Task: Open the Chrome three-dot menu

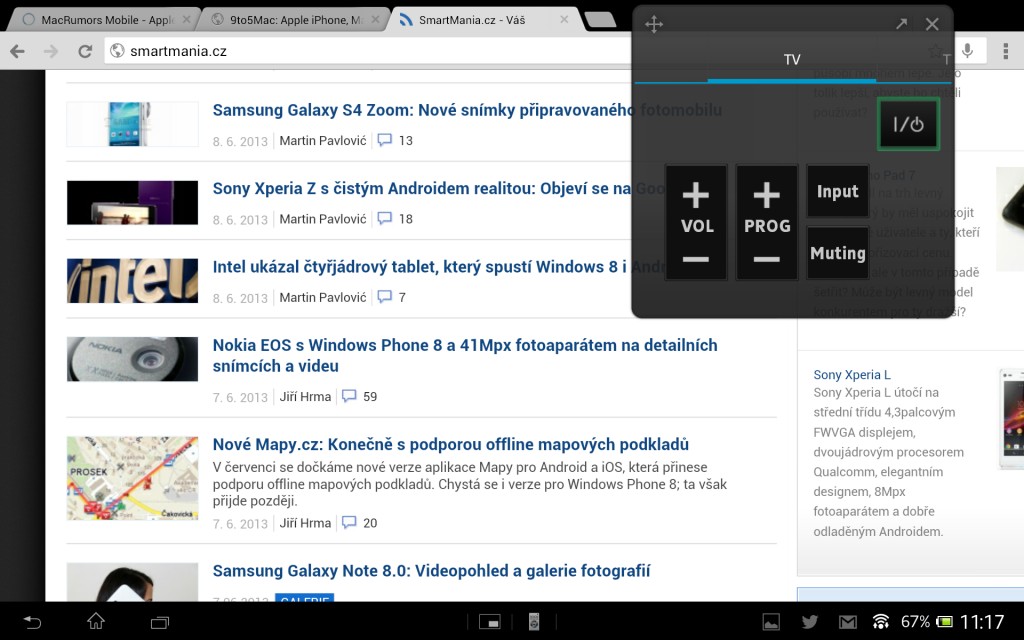Action: 1006,51
